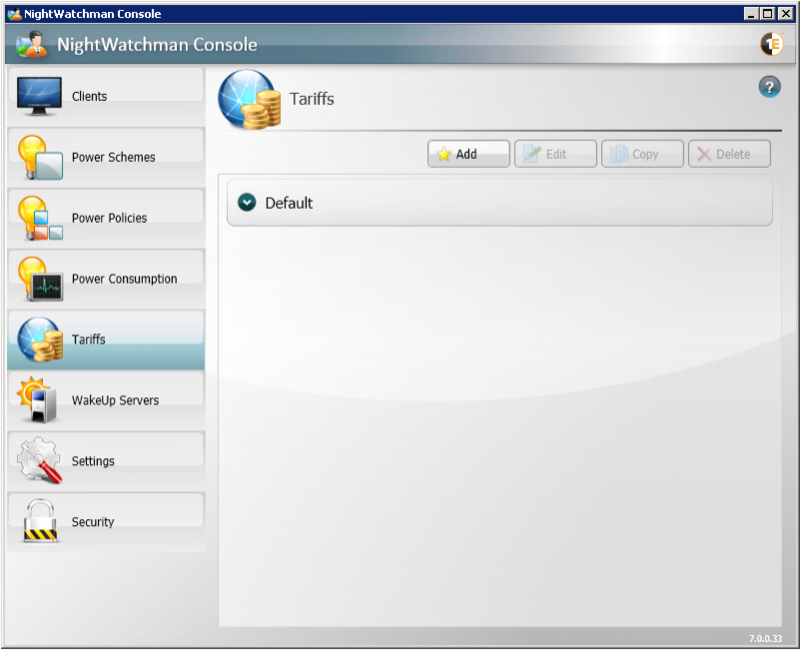Click the Power Consumption graph icon
The width and height of the screenshot is (800, 650).
coord(39,279)
